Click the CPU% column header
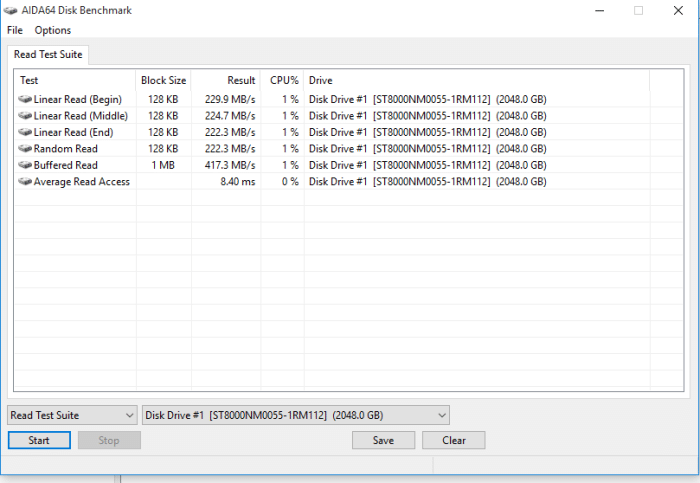This screenshot has width=700, height=483. (282, 80)
